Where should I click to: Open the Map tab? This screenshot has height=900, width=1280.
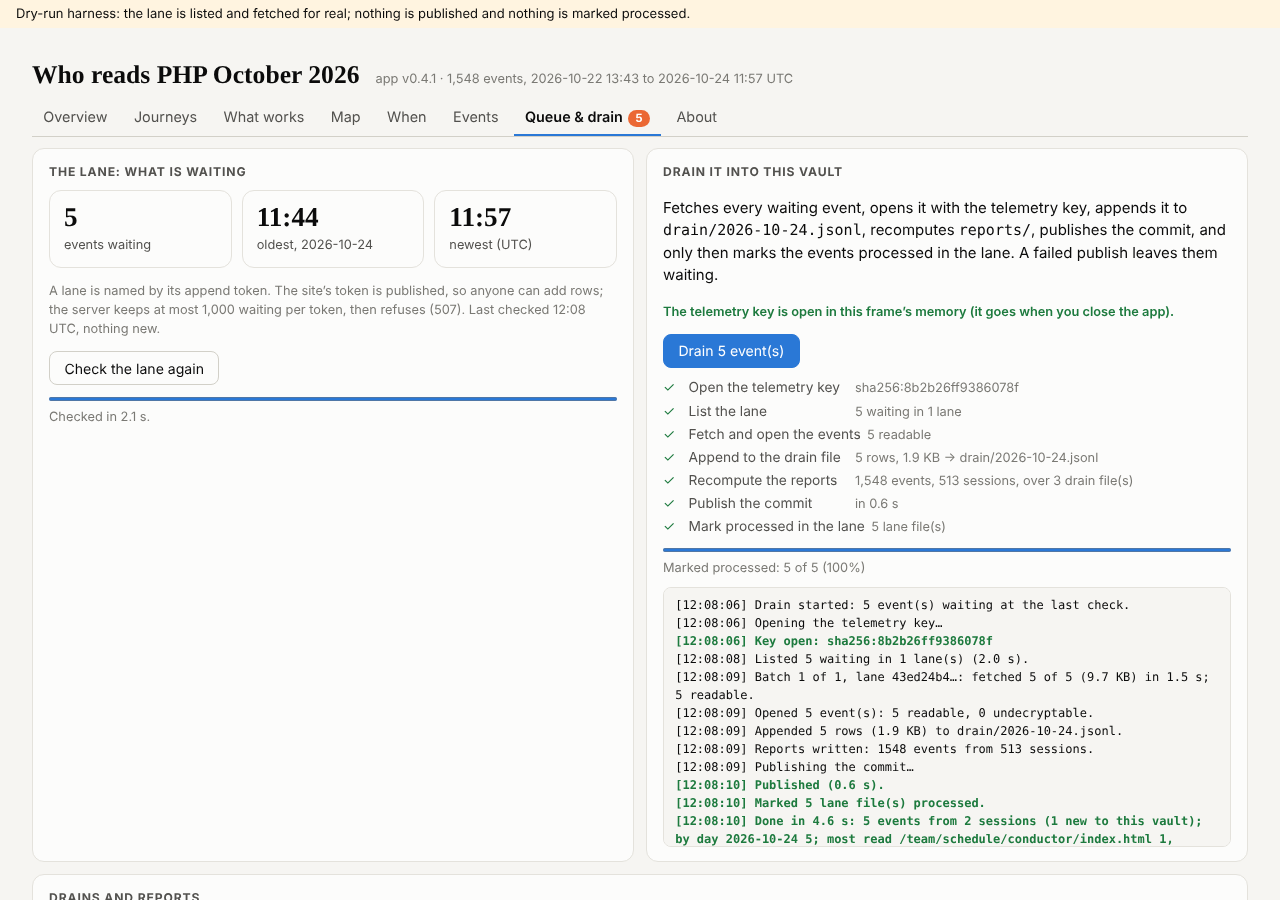click(345, 117)
